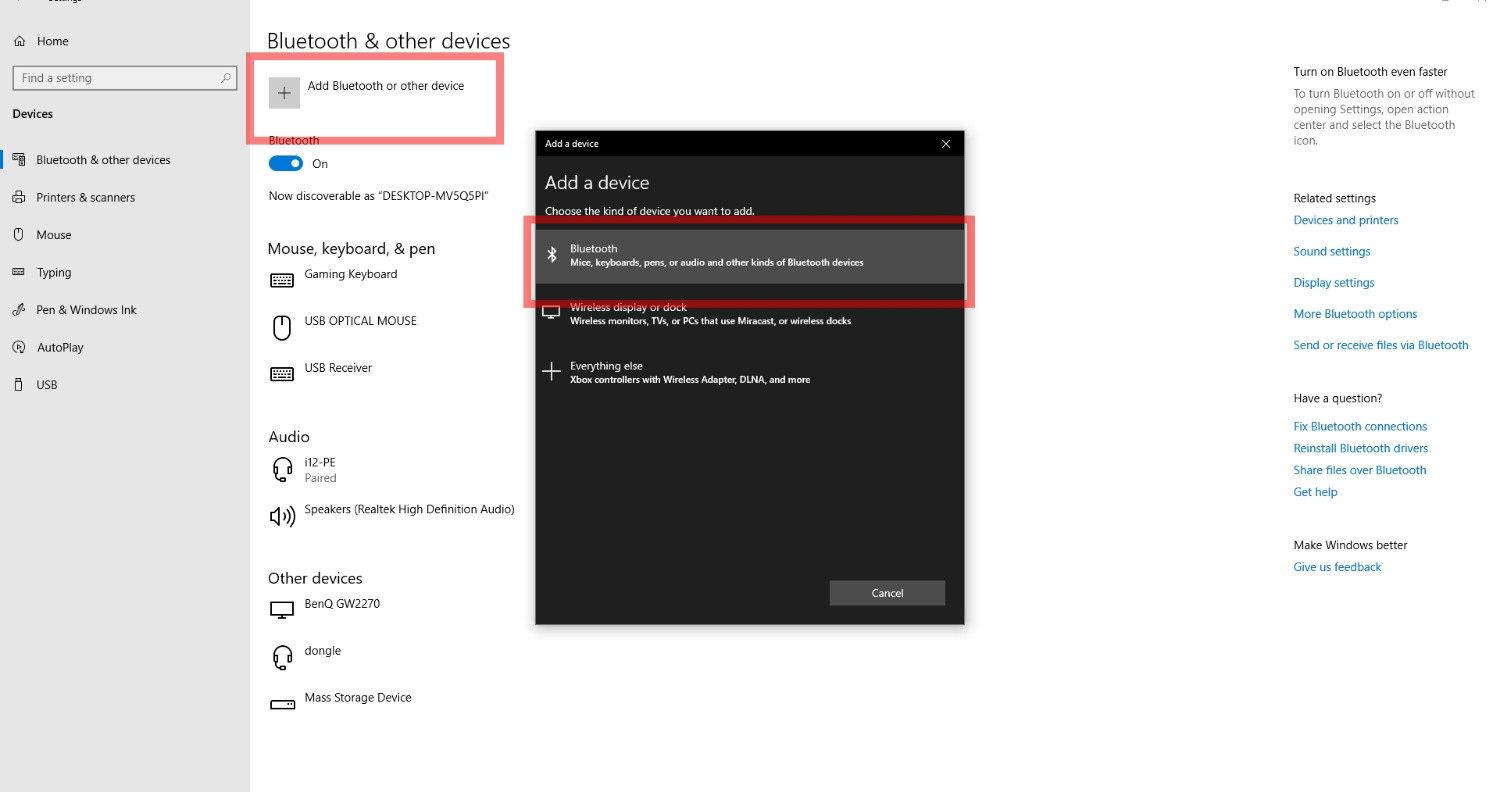The width and height of the screenshot is (1500, 792).
Task: Open Sound settings from related settings
Action: tap(1331, 251)
